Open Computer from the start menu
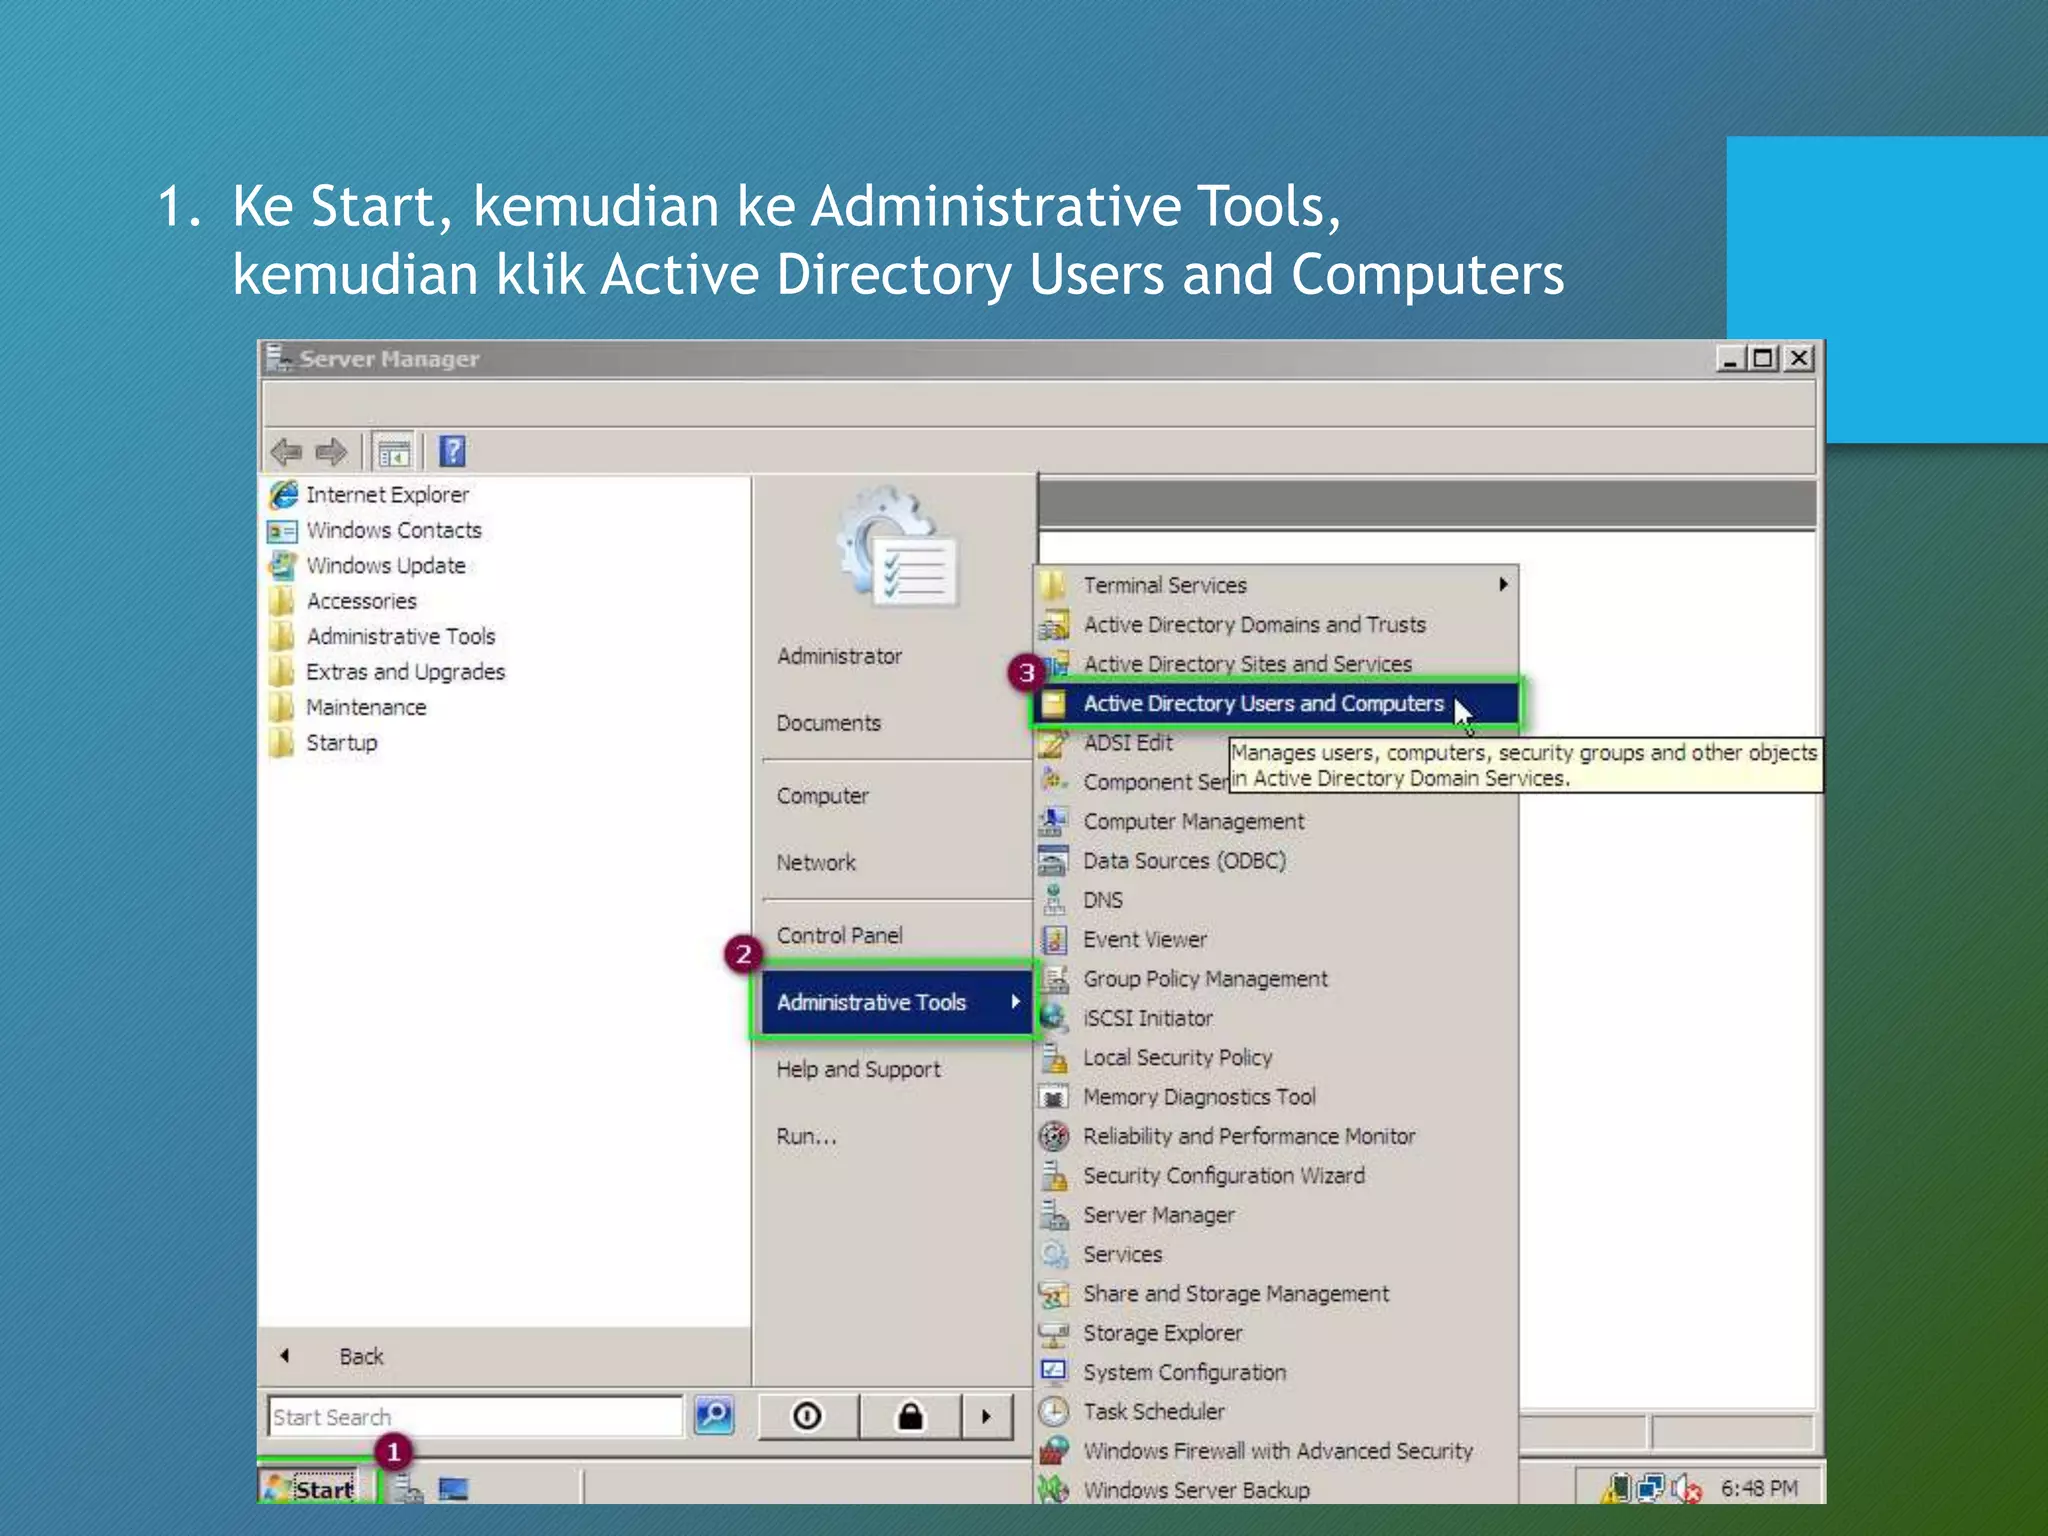Image resolution: width=2048 pixels, height=1536 pixels. pos(823,796)
